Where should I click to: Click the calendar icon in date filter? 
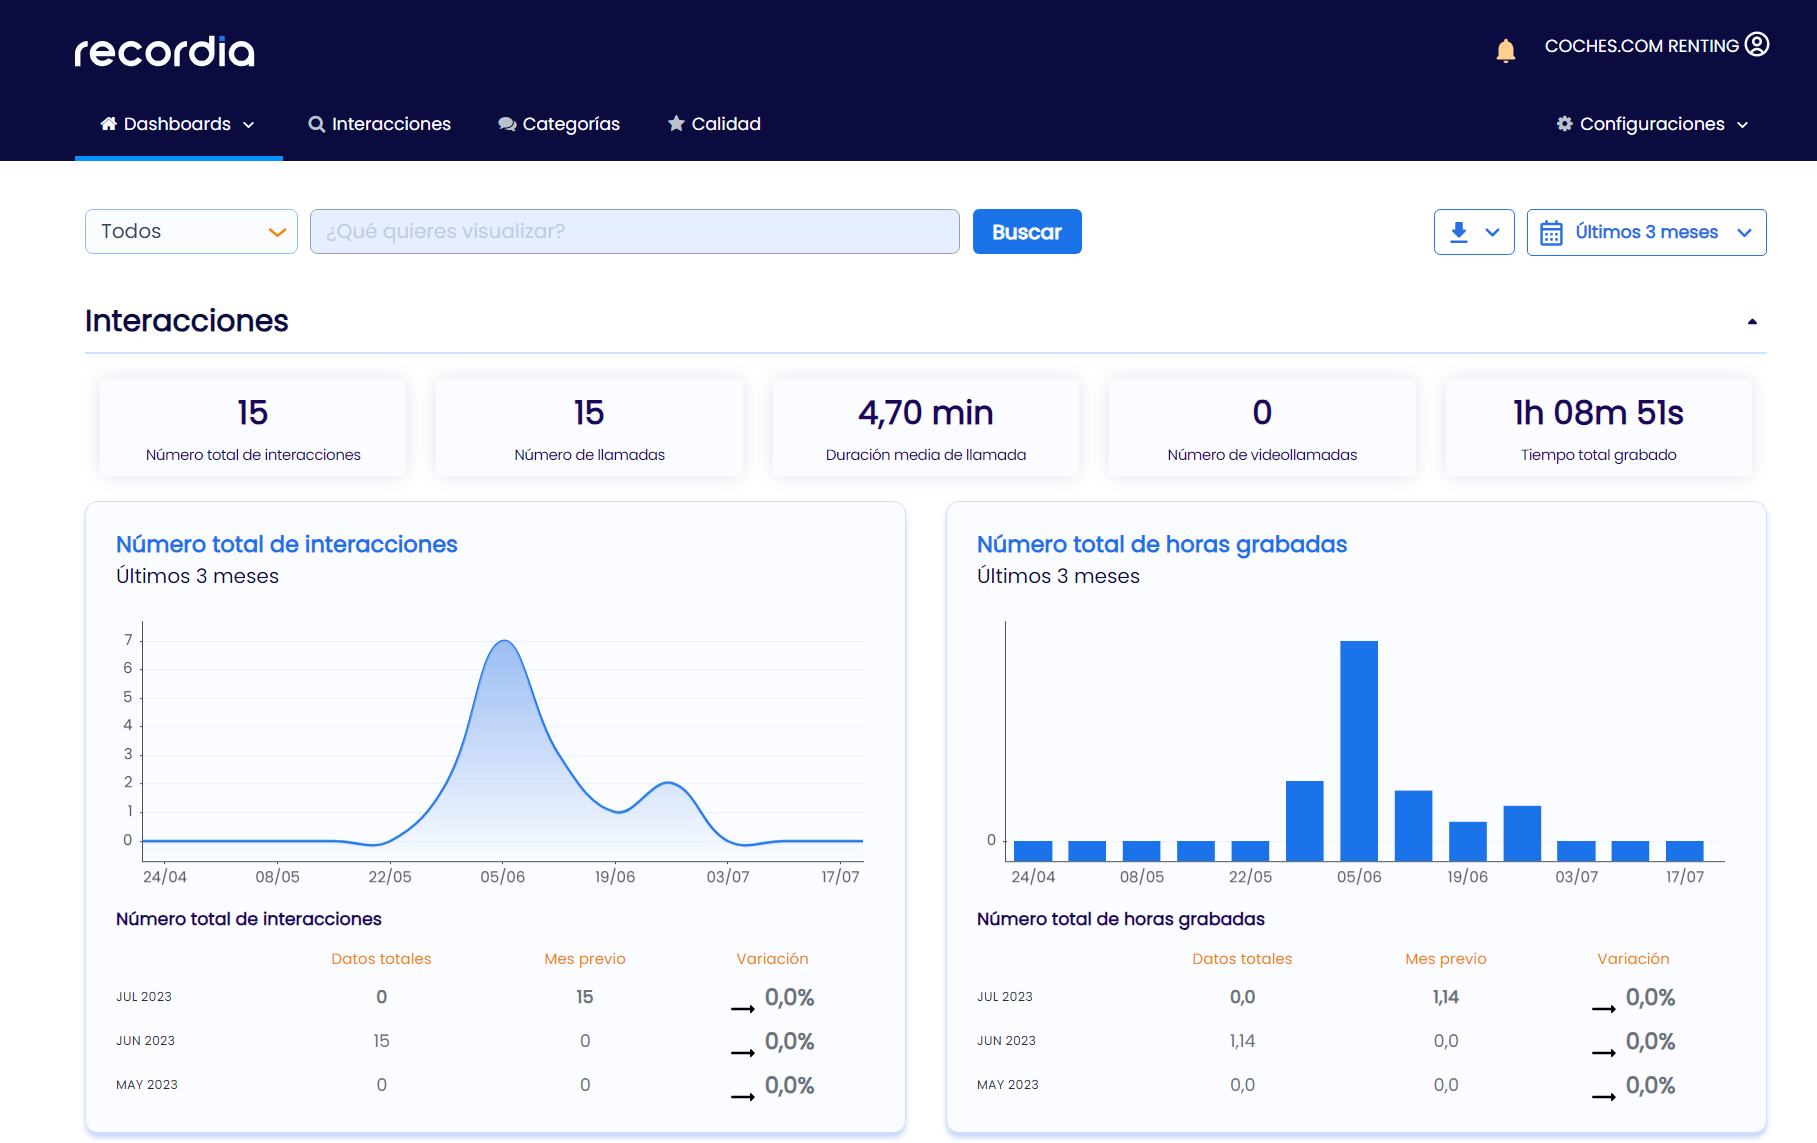tap(1551, 233)
